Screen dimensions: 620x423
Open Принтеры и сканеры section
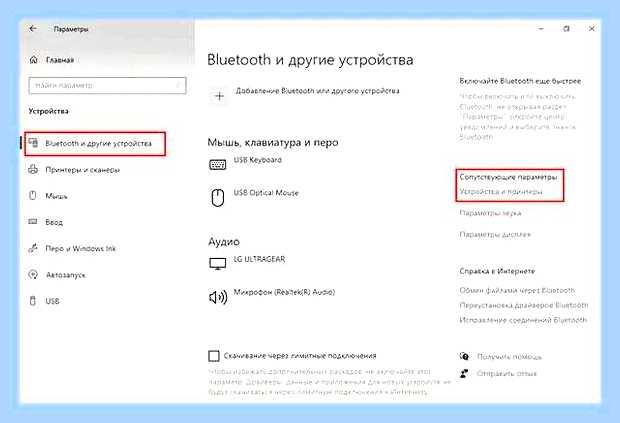point(82,170)
